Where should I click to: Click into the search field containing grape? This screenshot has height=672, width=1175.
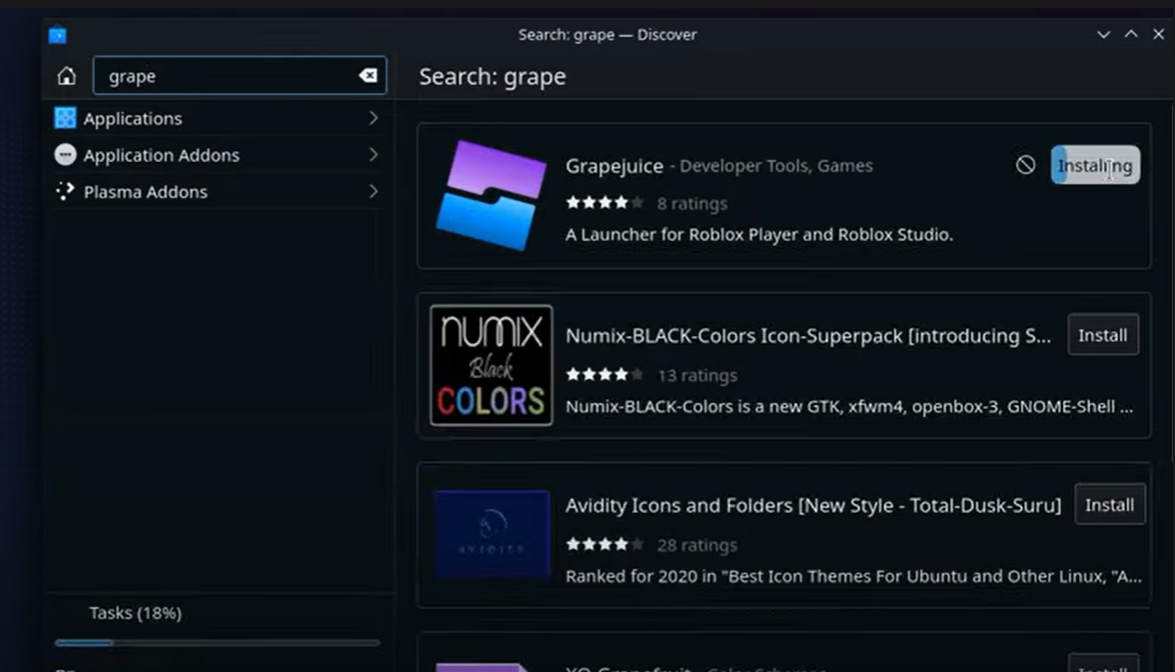tap(240, 76)
